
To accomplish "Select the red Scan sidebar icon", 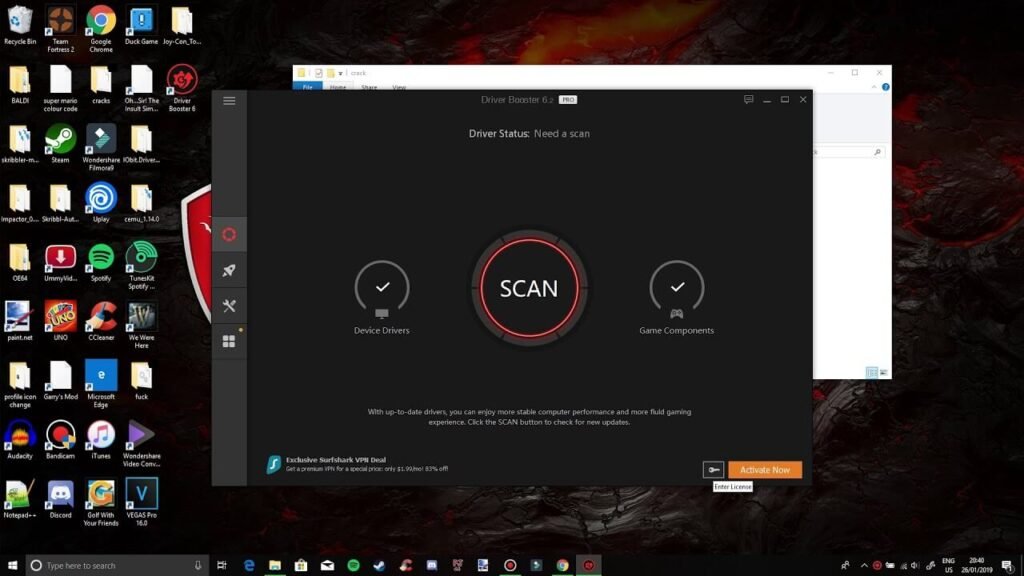I will click(x=229, y=234).
